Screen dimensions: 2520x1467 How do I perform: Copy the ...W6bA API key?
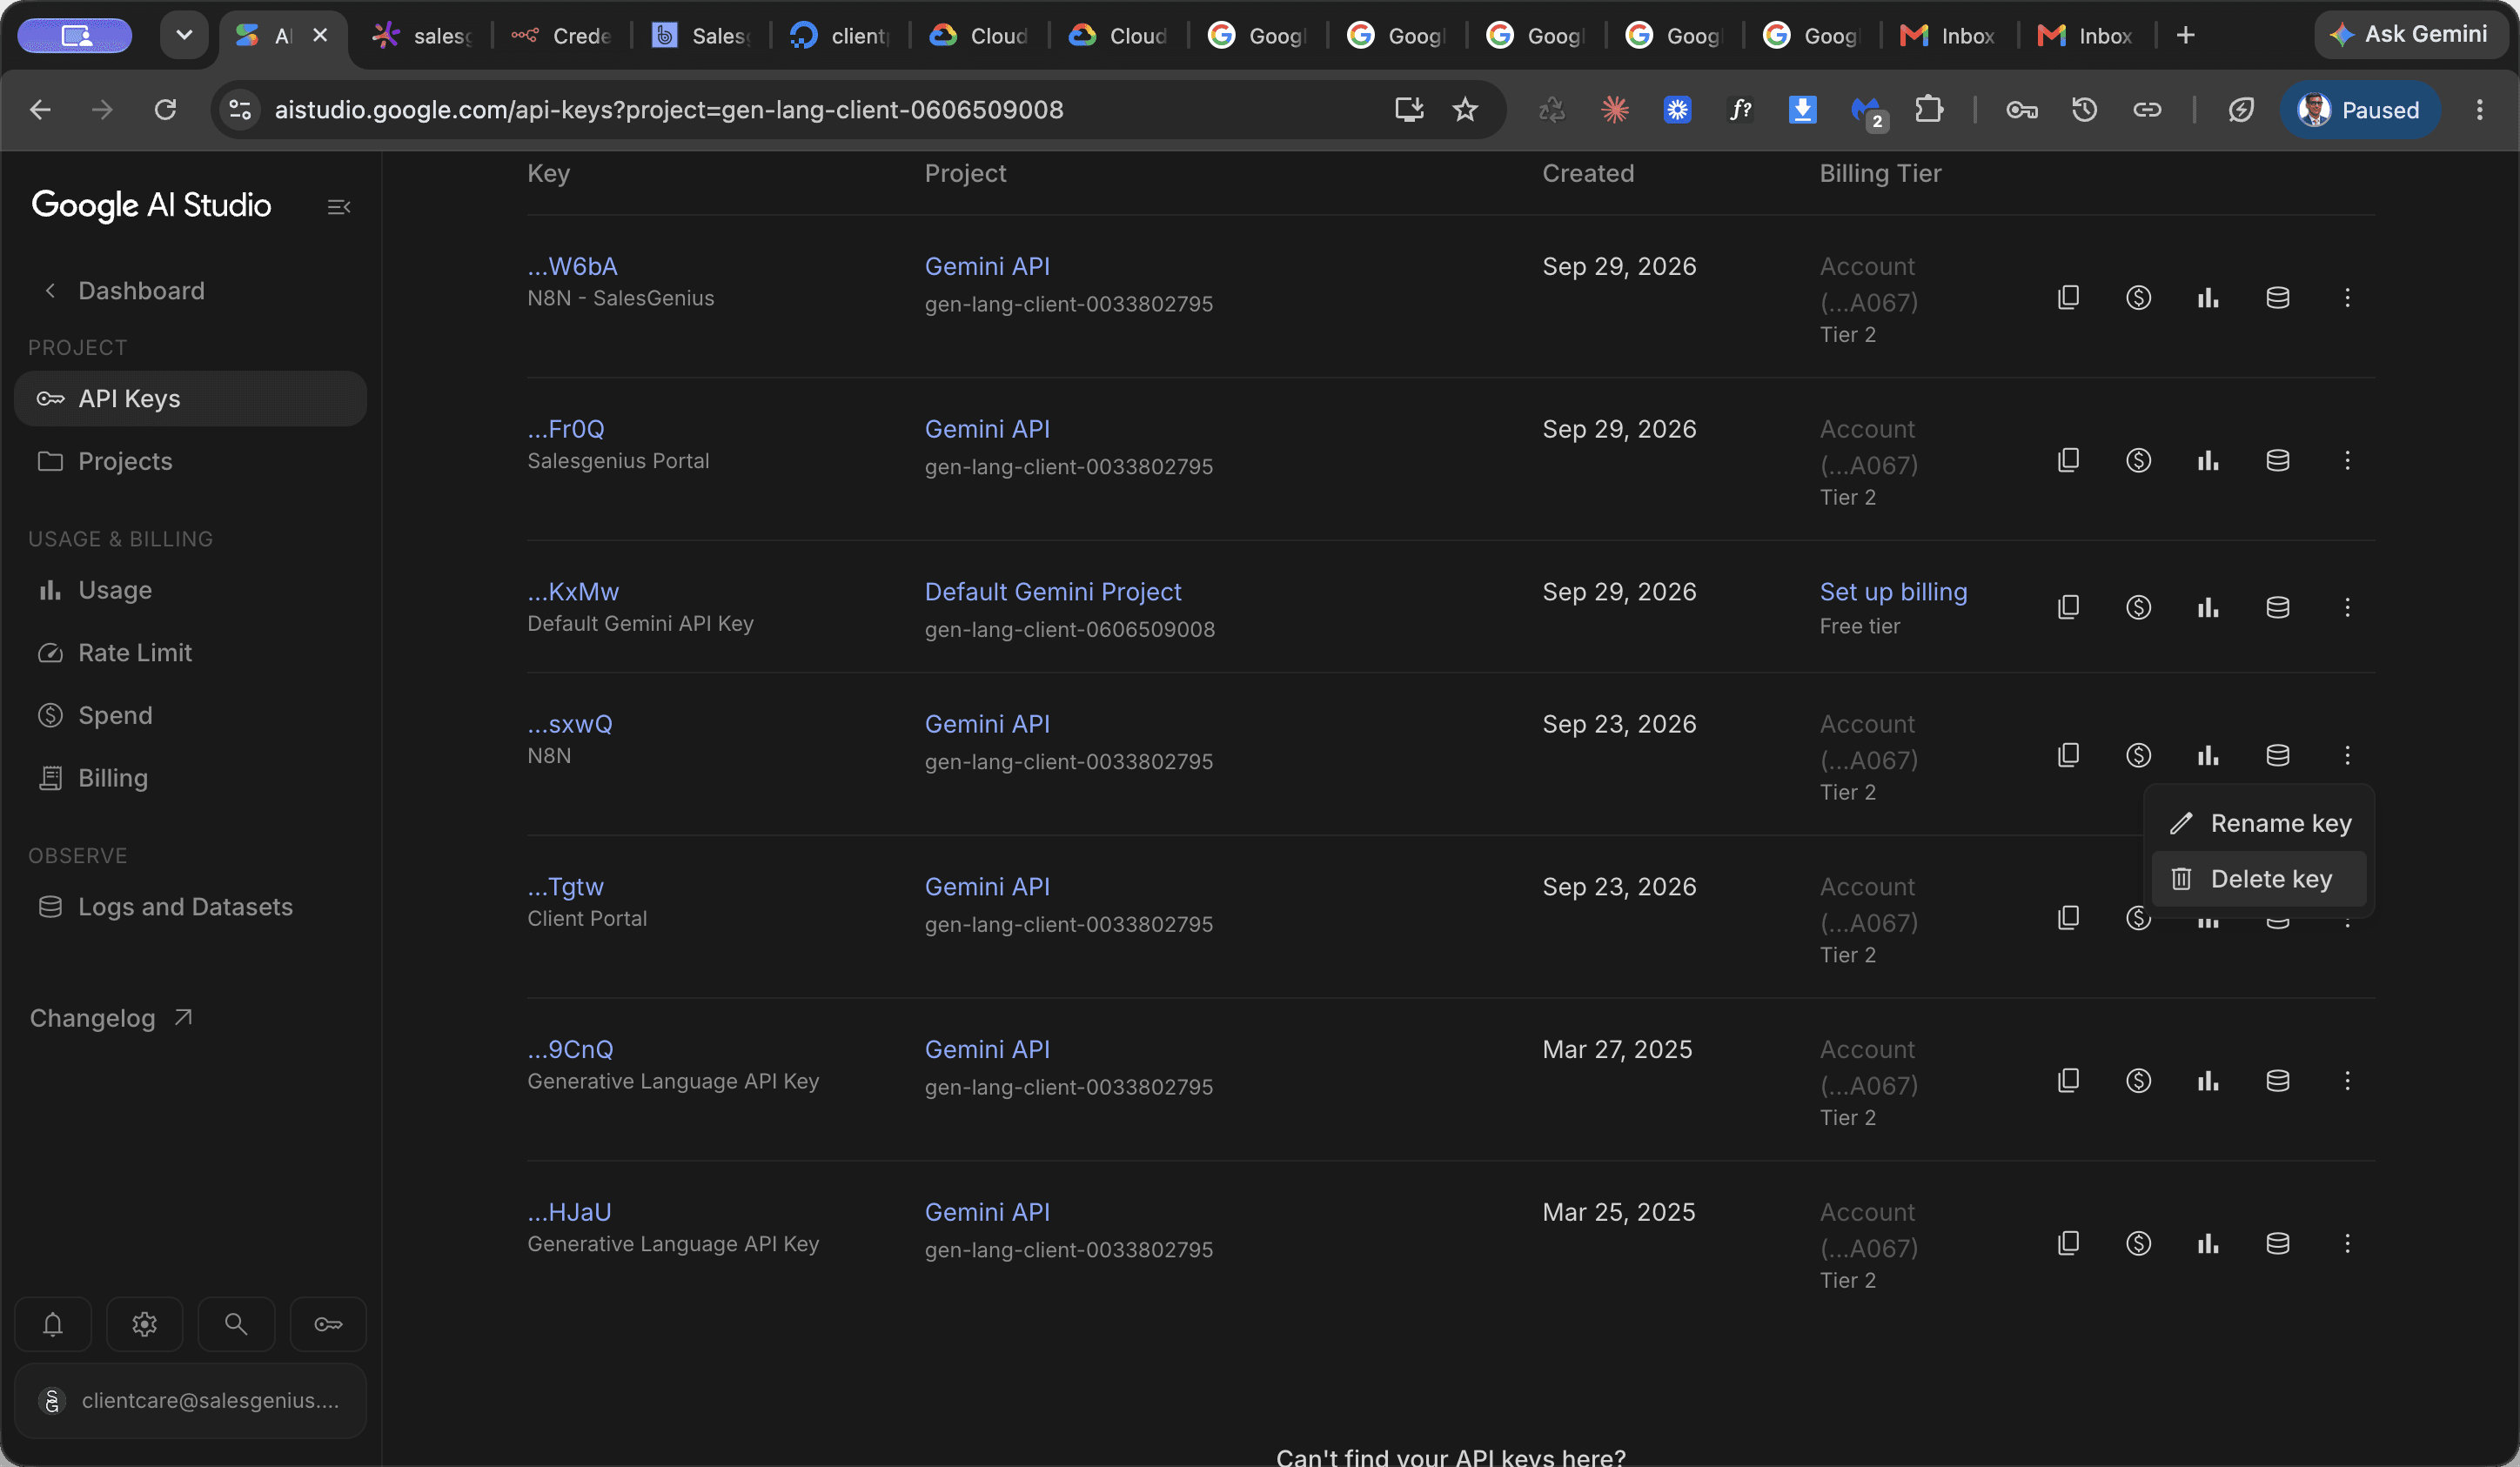point(2068,298)
